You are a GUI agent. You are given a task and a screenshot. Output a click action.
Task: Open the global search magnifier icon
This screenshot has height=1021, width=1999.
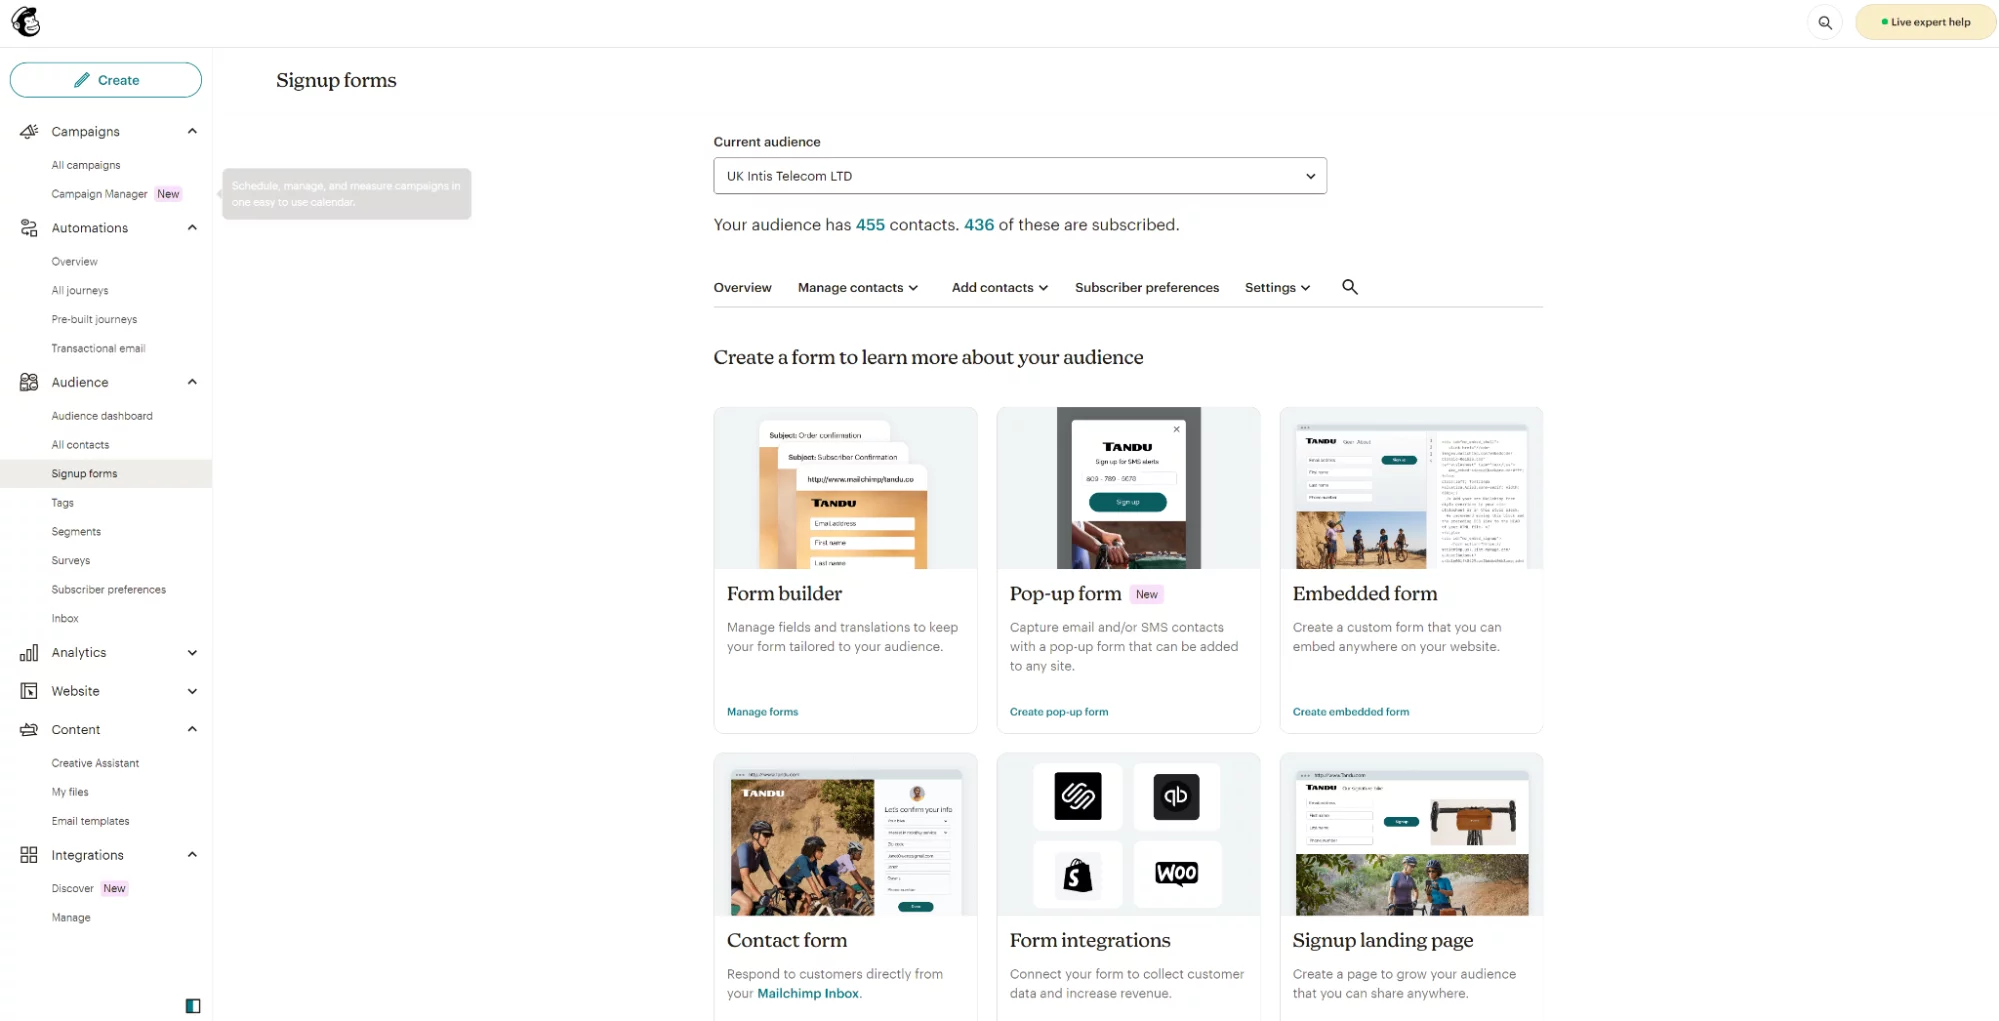[1824, 22]
